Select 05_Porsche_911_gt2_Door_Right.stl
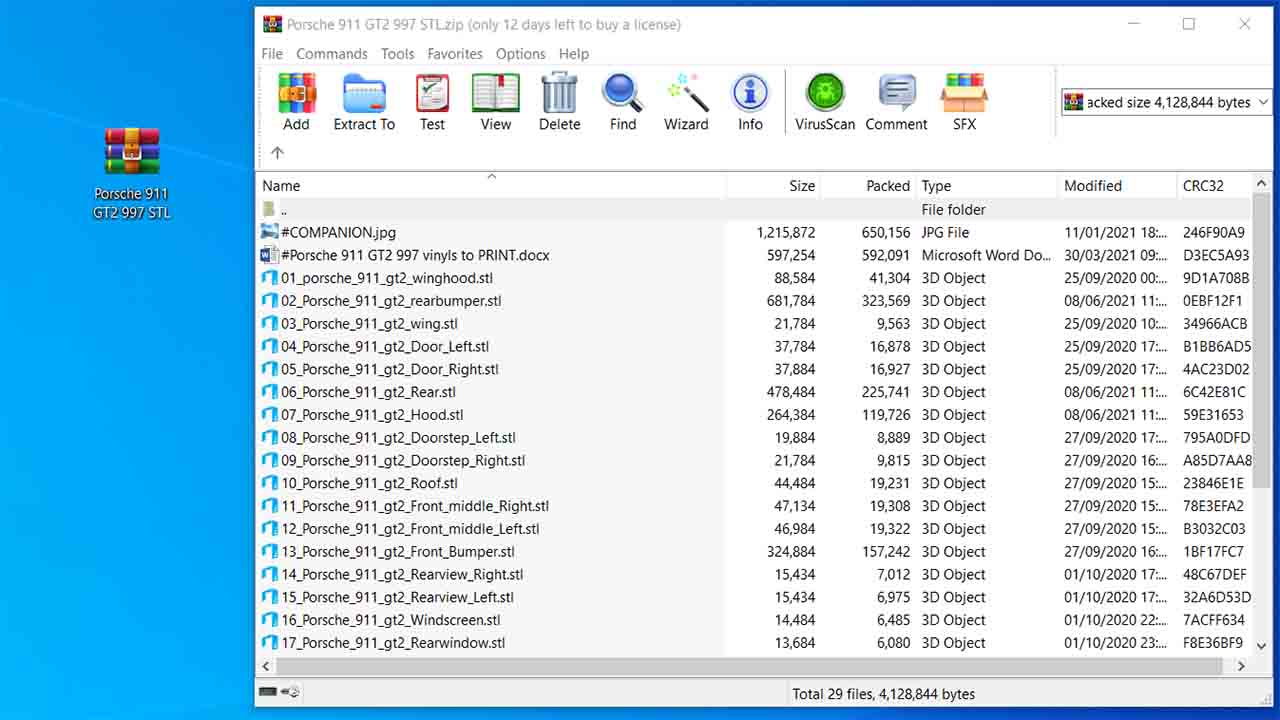The height and width of the screenshot is (720, 1280). tap(390, 370)
